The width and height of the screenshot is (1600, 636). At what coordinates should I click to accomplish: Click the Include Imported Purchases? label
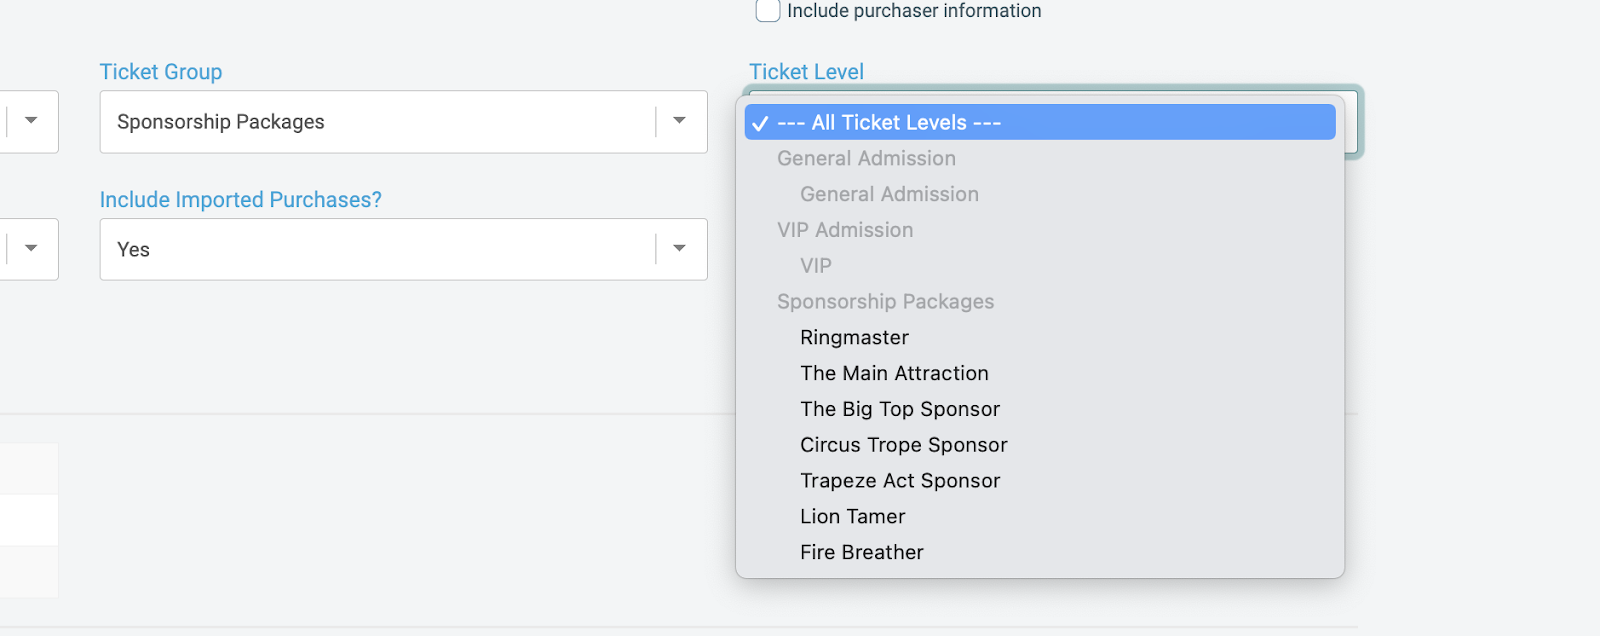click(240, 200)
